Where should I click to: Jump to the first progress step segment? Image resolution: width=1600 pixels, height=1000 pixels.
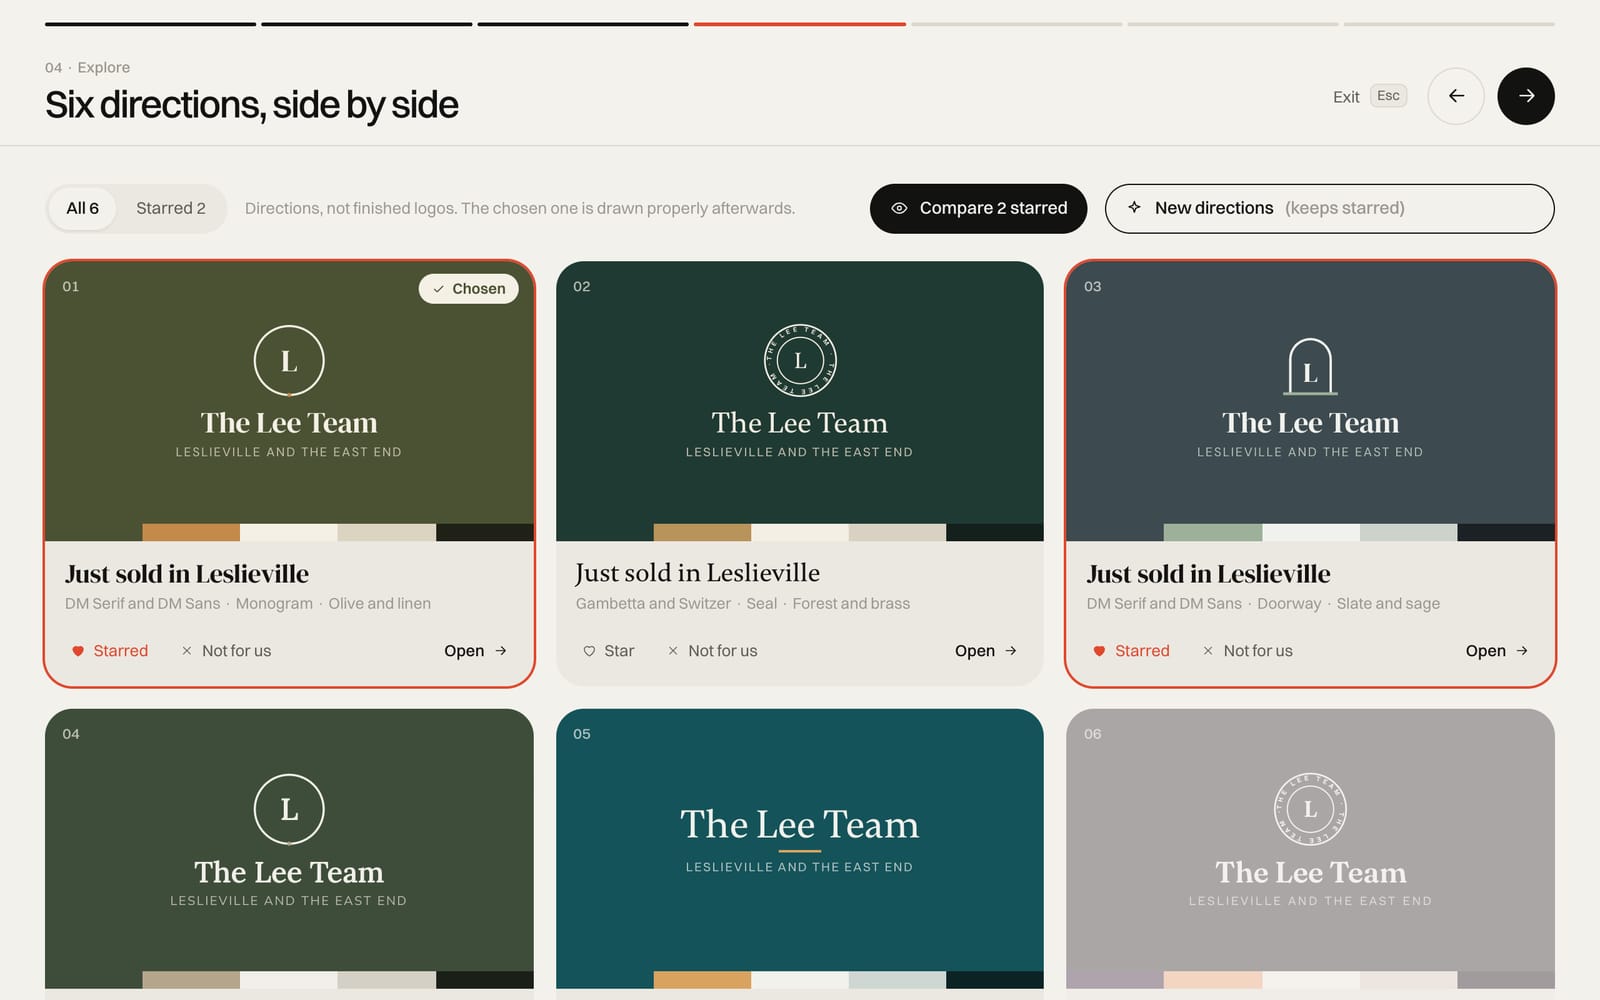tap(150, 24)
